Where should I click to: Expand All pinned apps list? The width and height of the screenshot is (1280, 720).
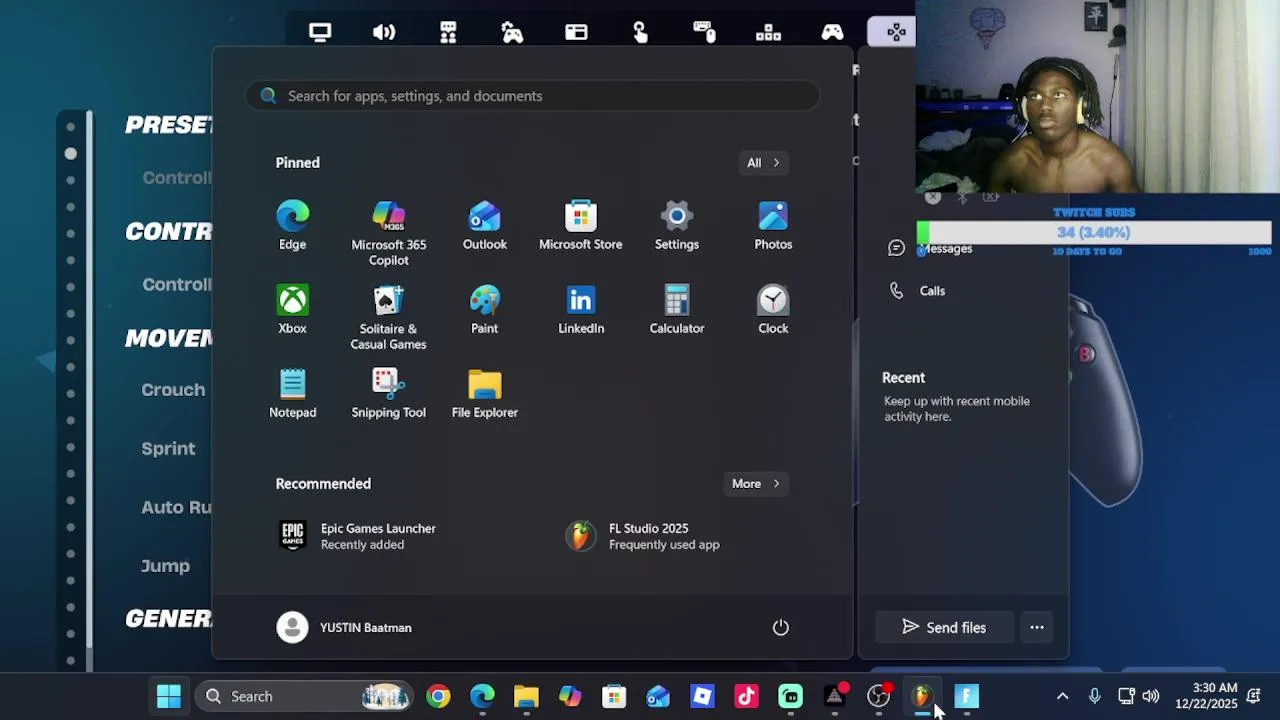coord(763,162)
